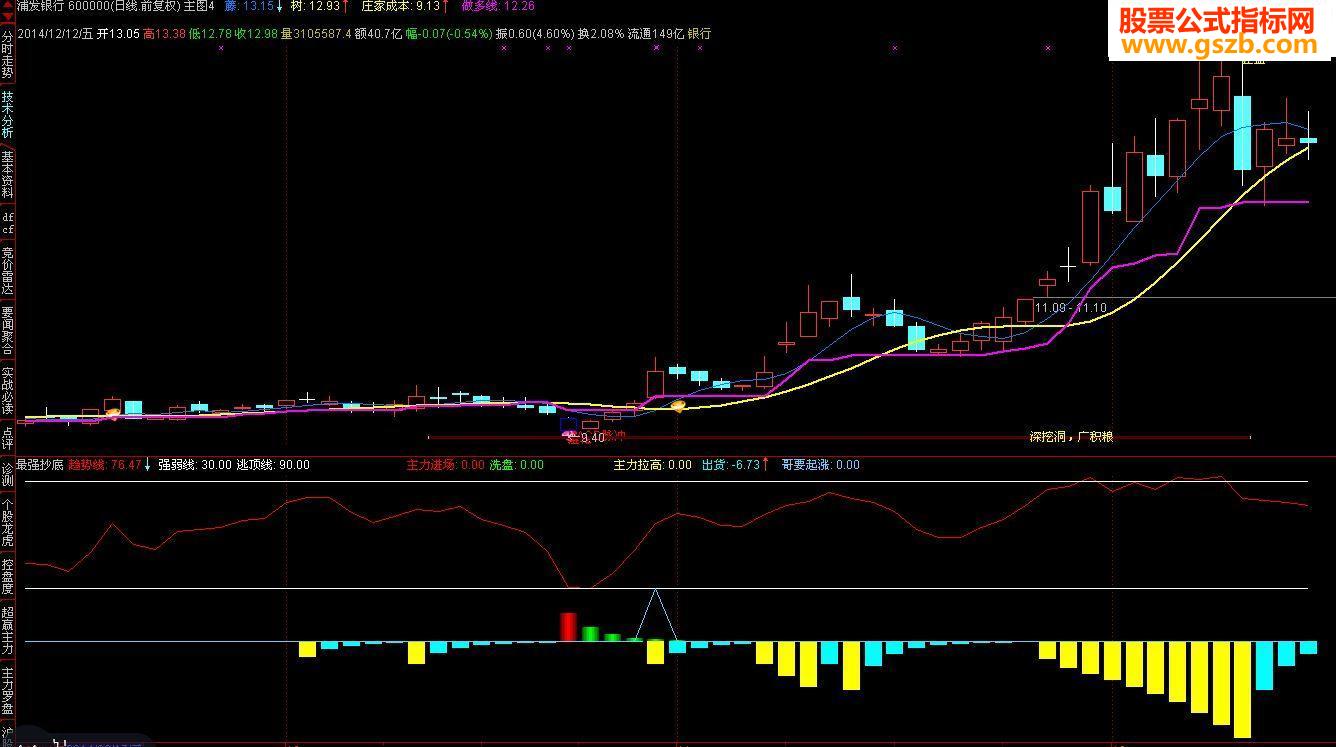
Task: Click the 11.09 - 11.10 price label
Action: (1071, 308)
